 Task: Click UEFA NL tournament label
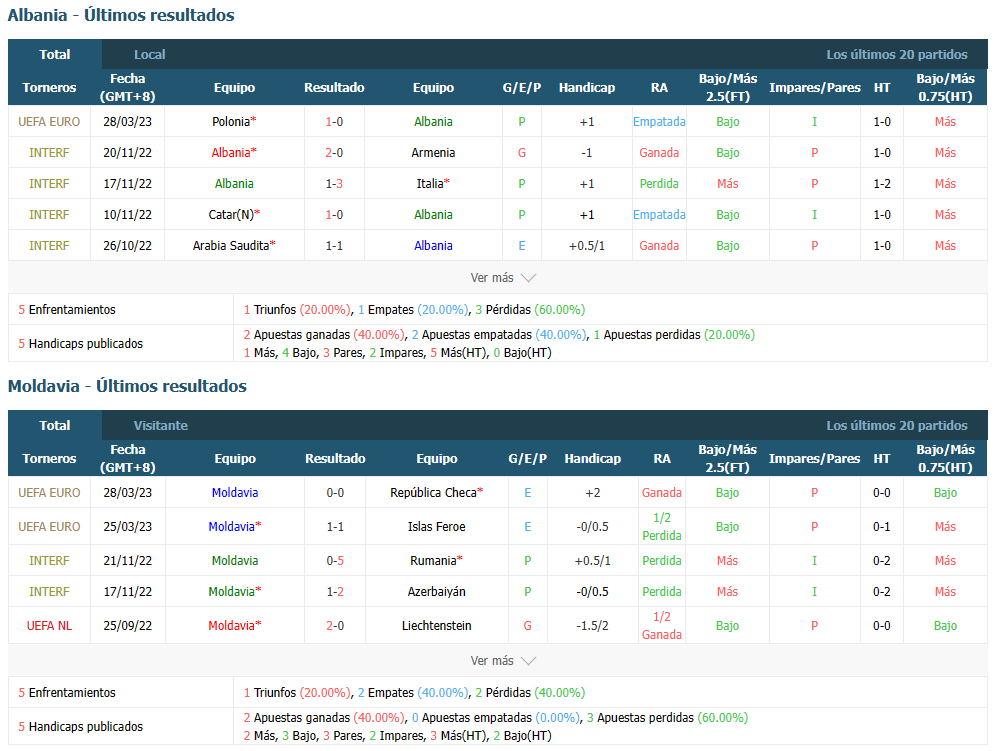click(x=49, y=626)
